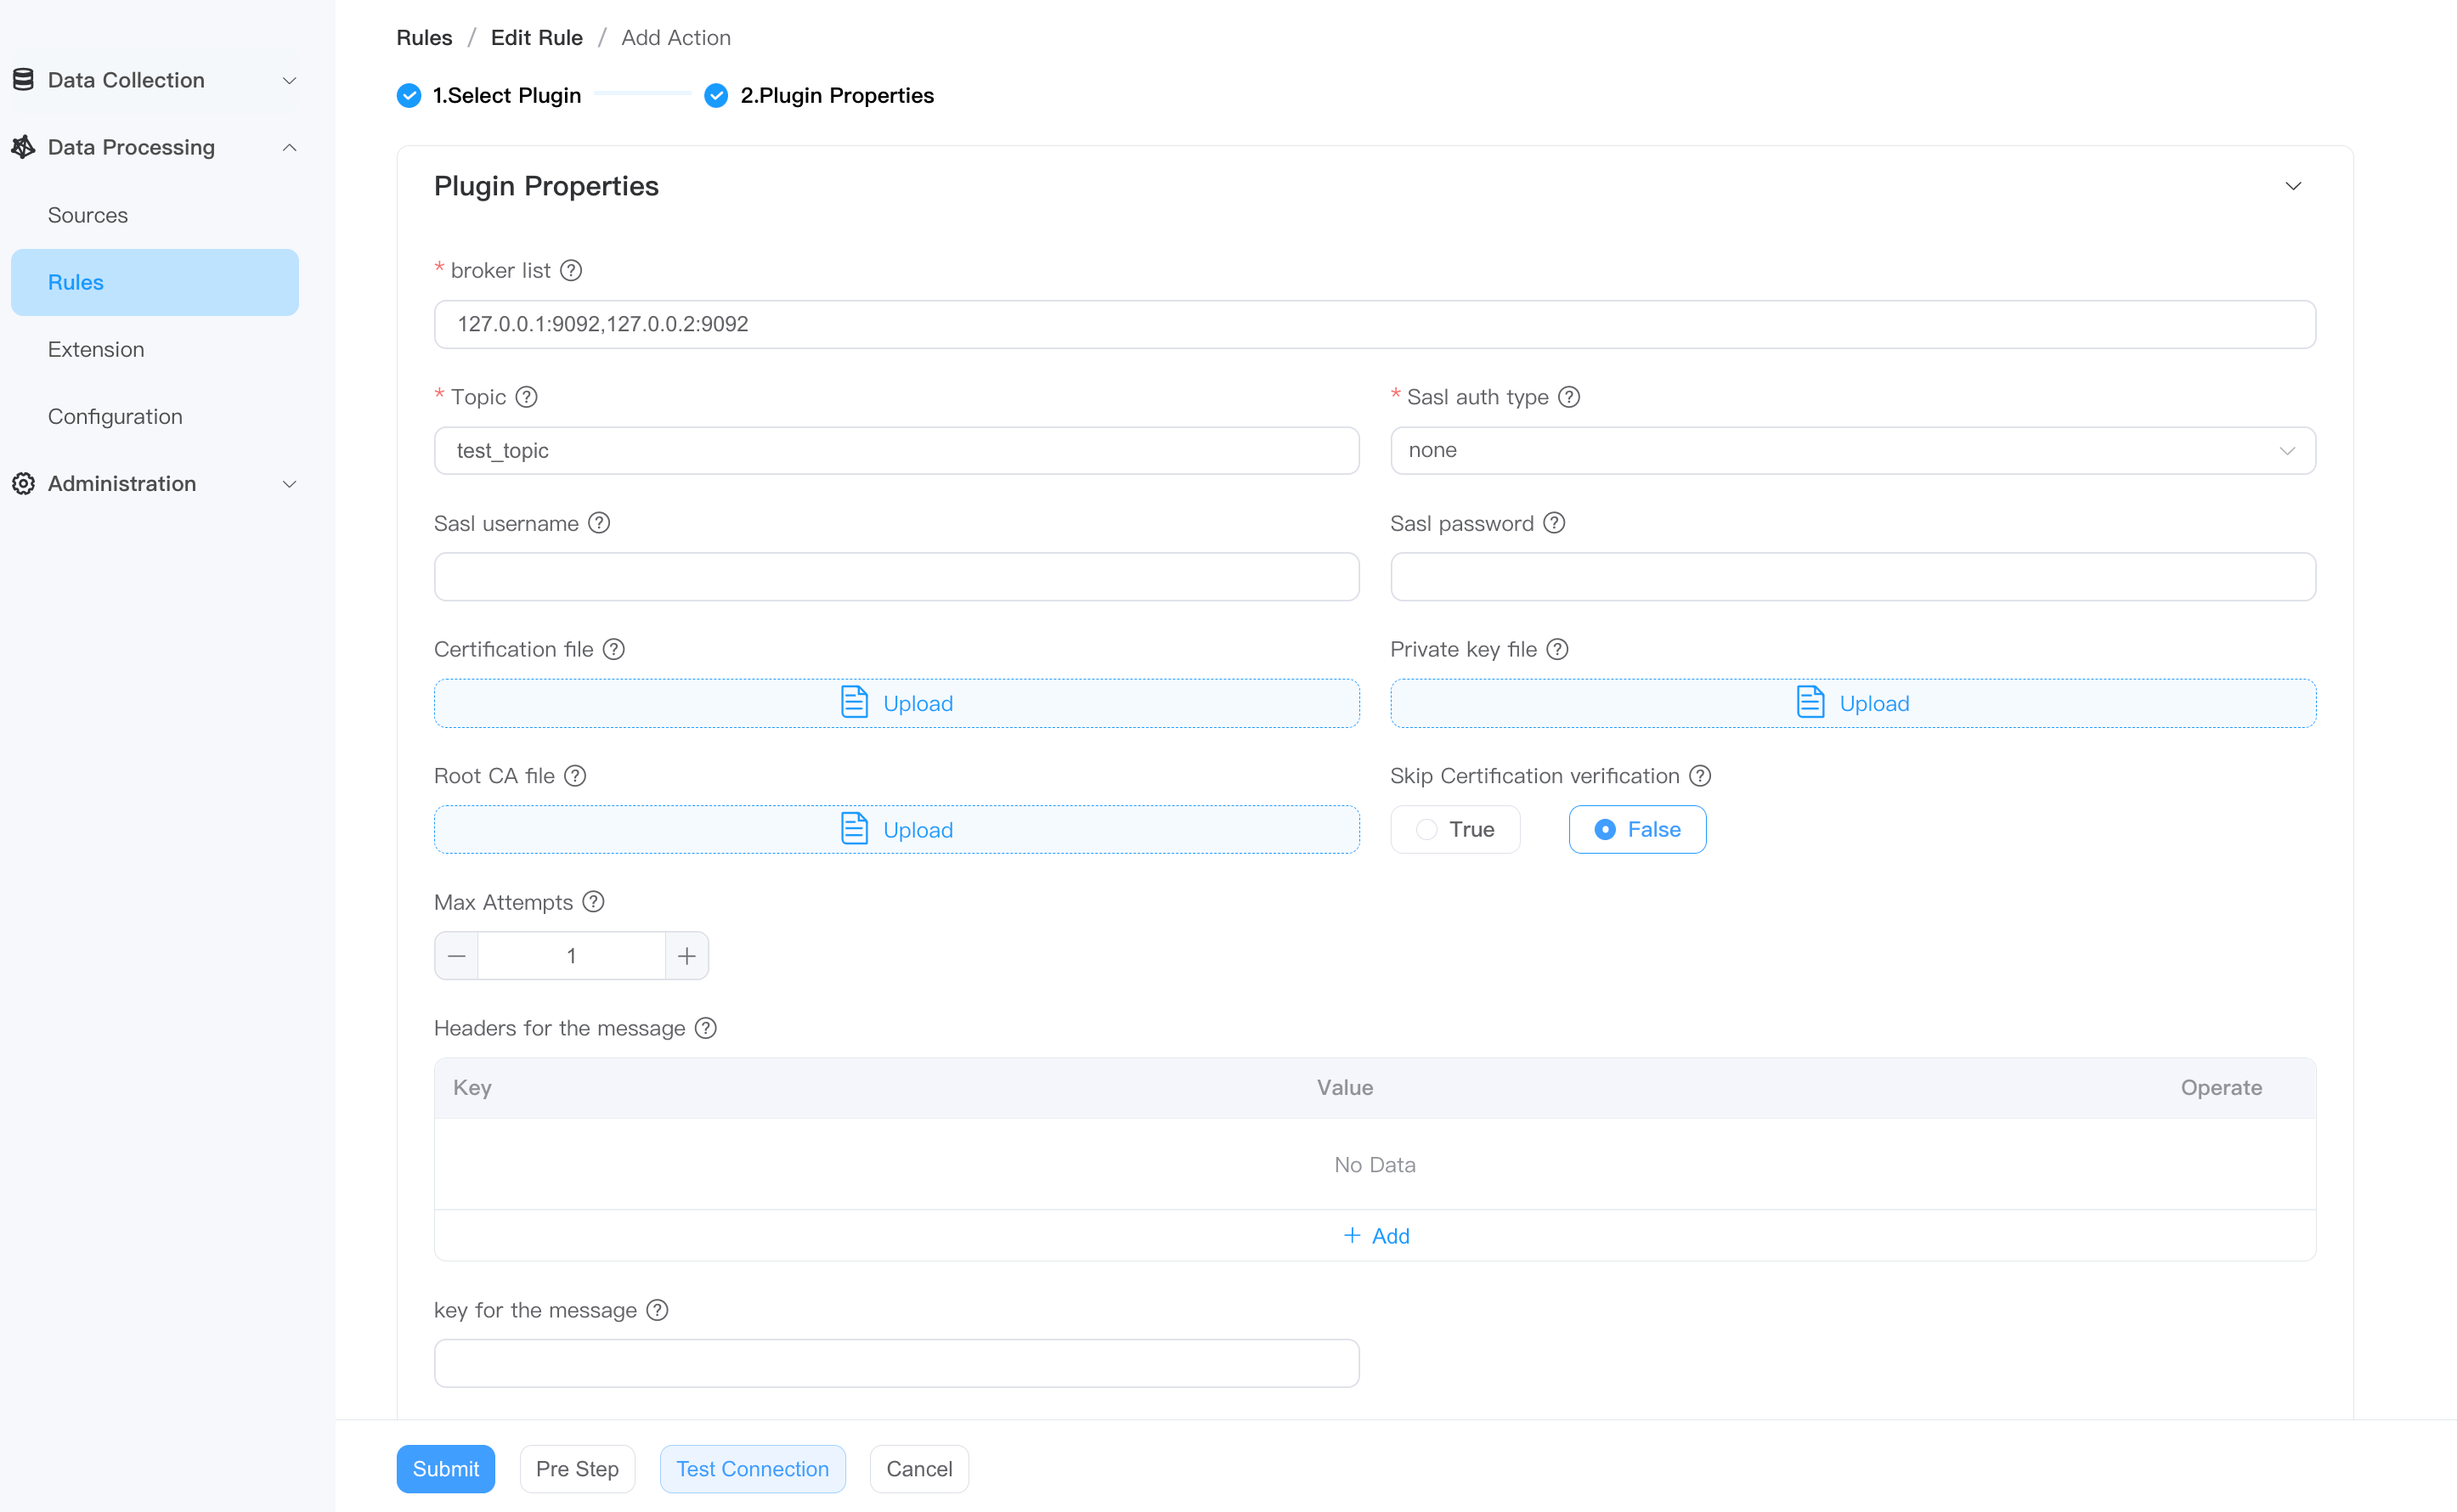Click Skip Certification verification help icon

(x=1700, y=776)
